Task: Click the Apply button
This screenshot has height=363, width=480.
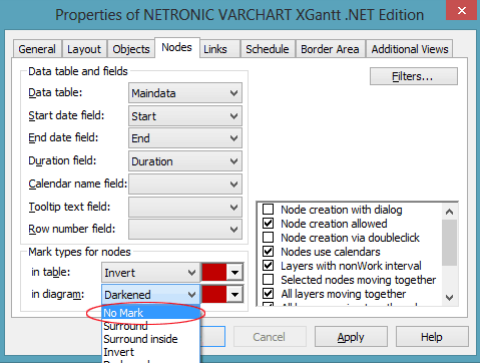Action: point(351,337)
